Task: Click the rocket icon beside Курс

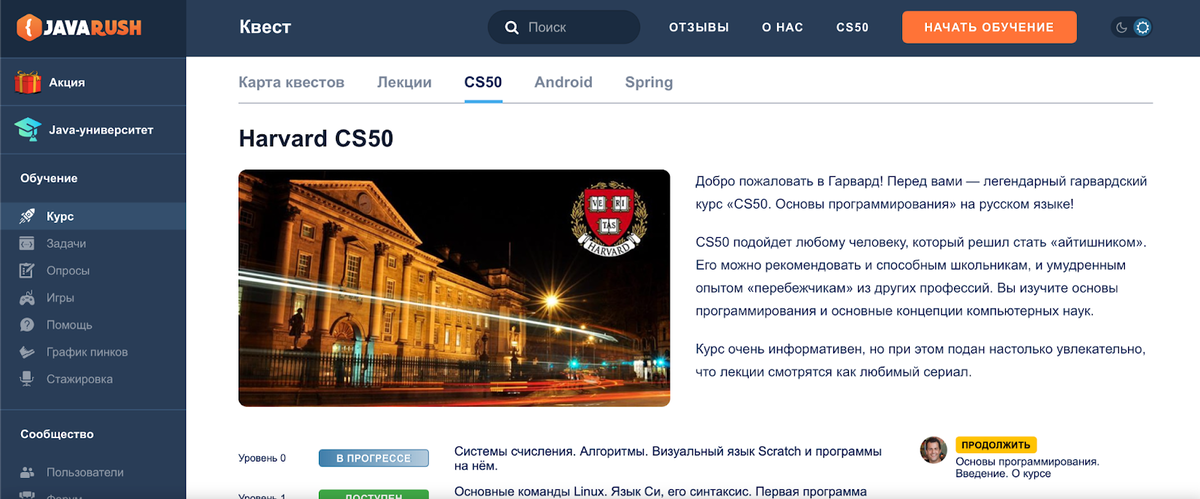Action: coord(27,216)
